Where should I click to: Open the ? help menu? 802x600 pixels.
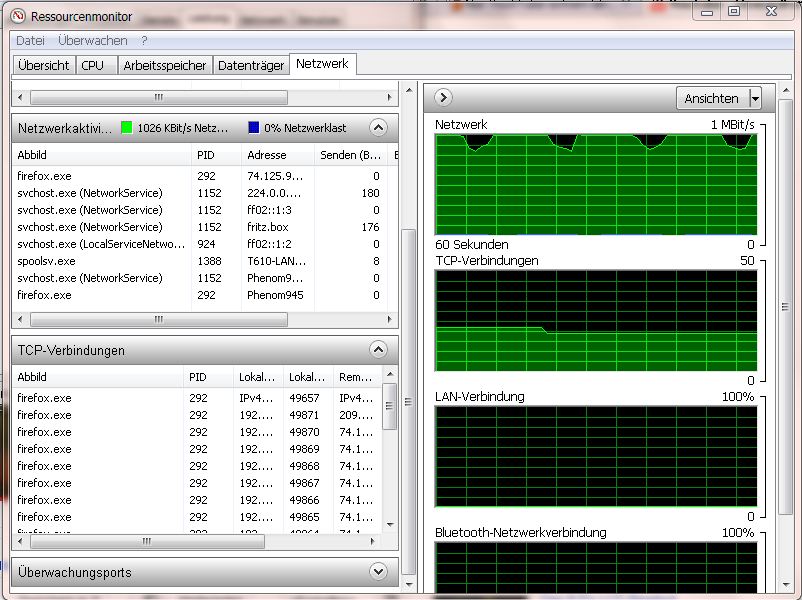tap(144, 40)
